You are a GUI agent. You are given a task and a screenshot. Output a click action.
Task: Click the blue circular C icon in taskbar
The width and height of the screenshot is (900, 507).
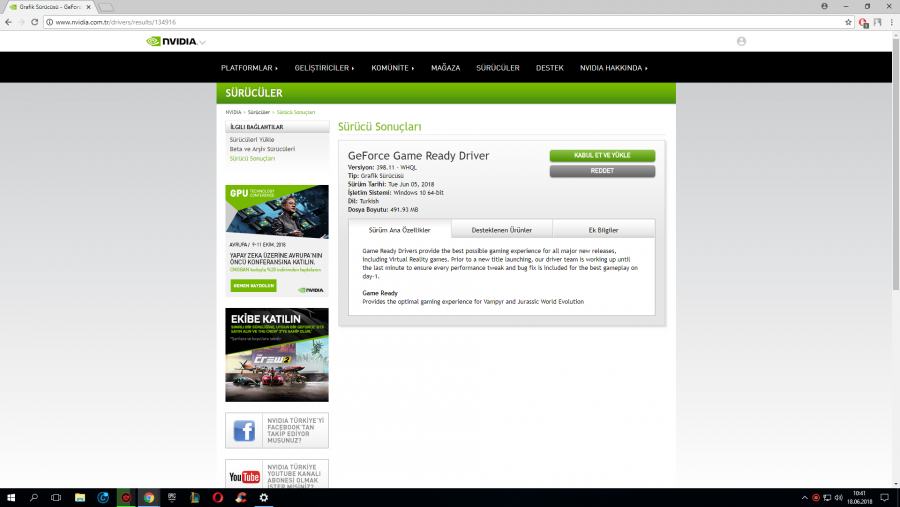pos(103,497)
